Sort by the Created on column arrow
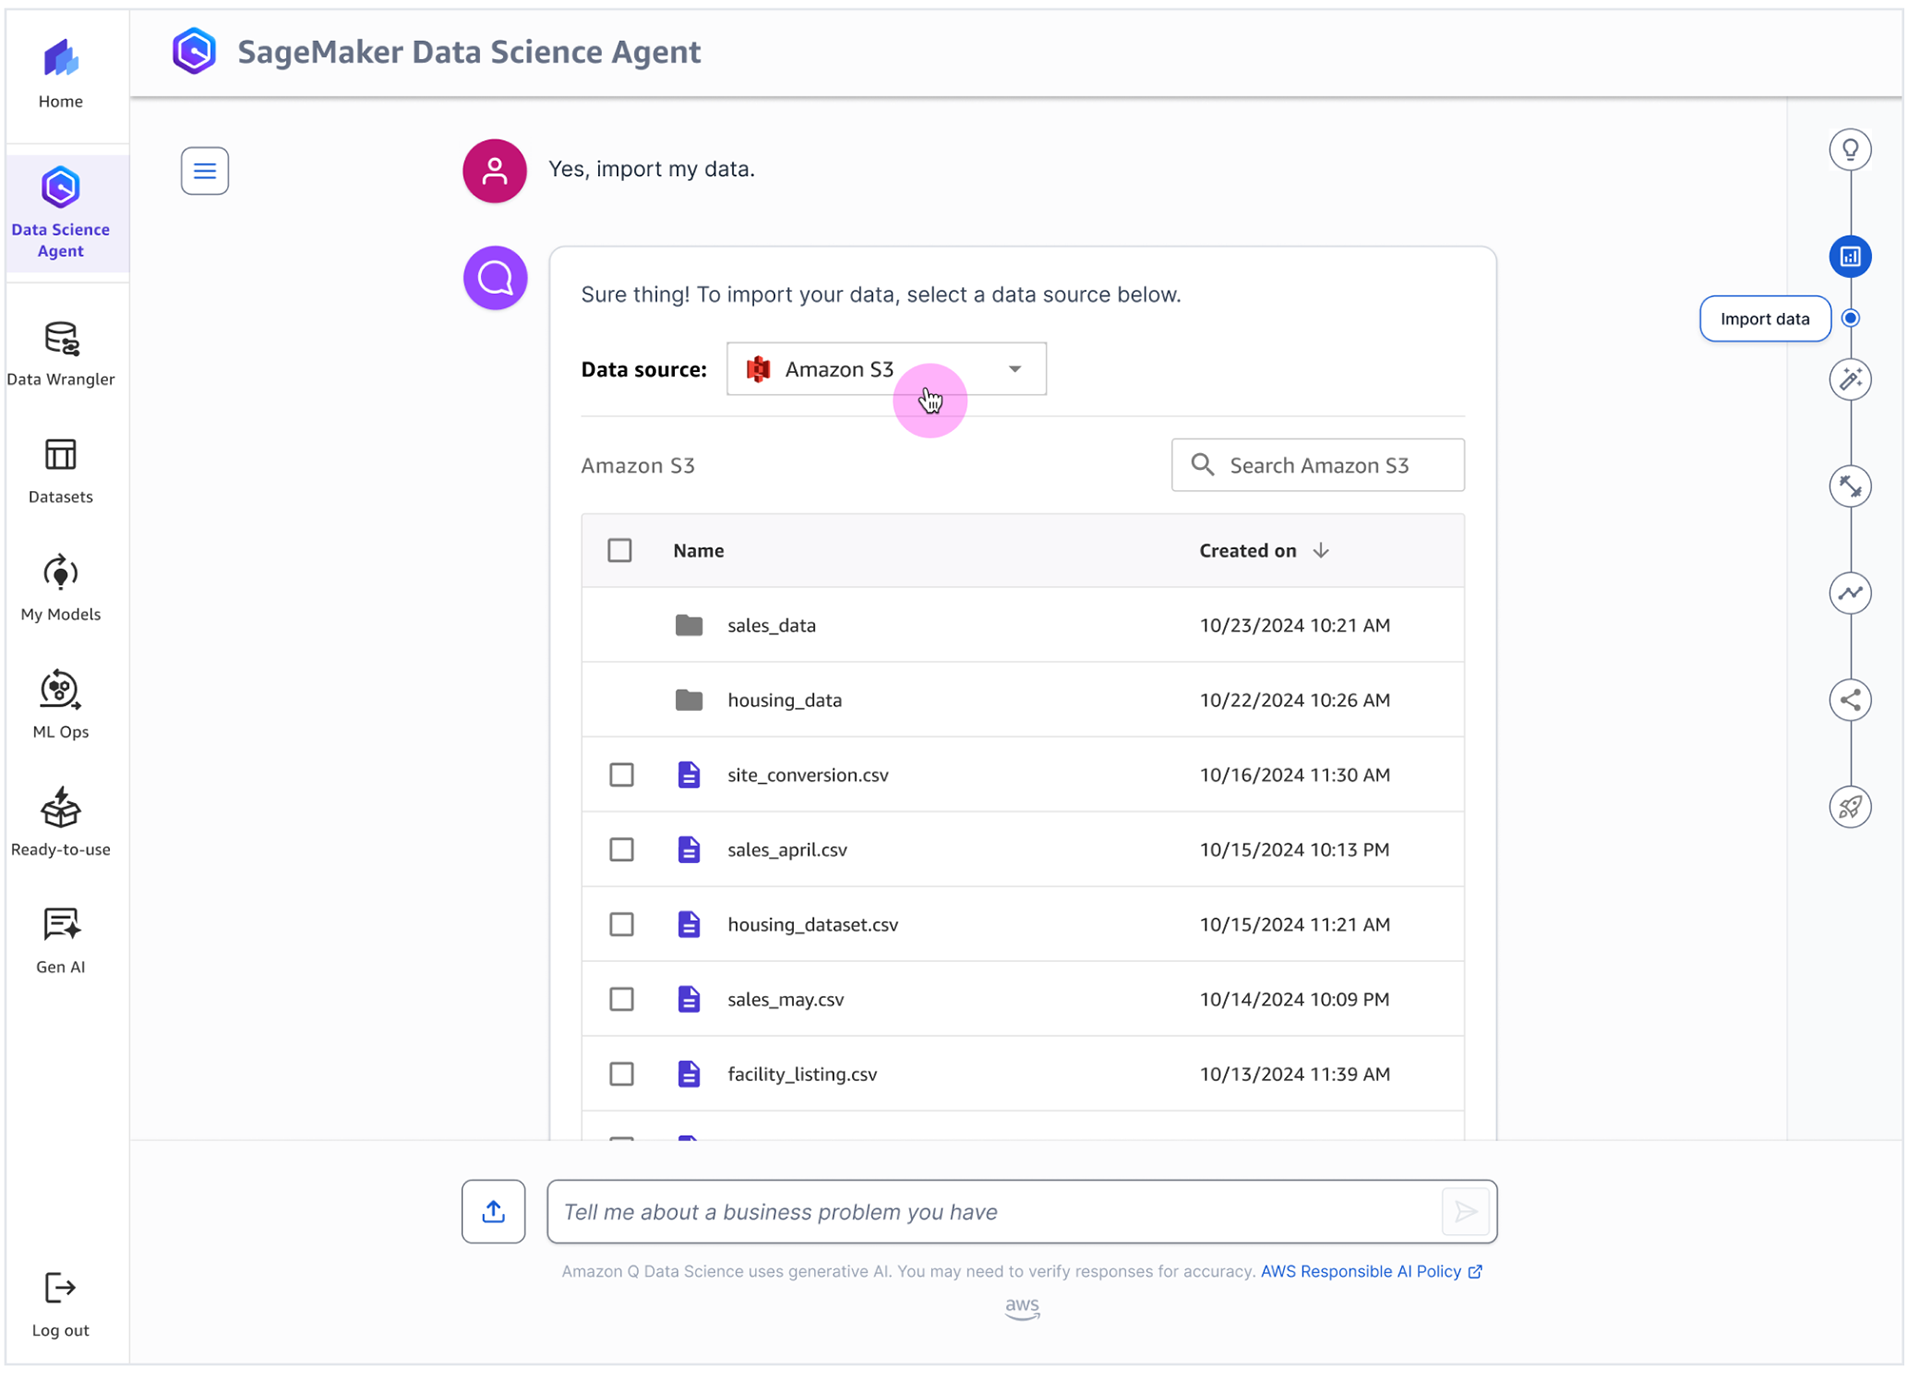Viewport: 1920px width, 1381px height. click(1321, 551)
